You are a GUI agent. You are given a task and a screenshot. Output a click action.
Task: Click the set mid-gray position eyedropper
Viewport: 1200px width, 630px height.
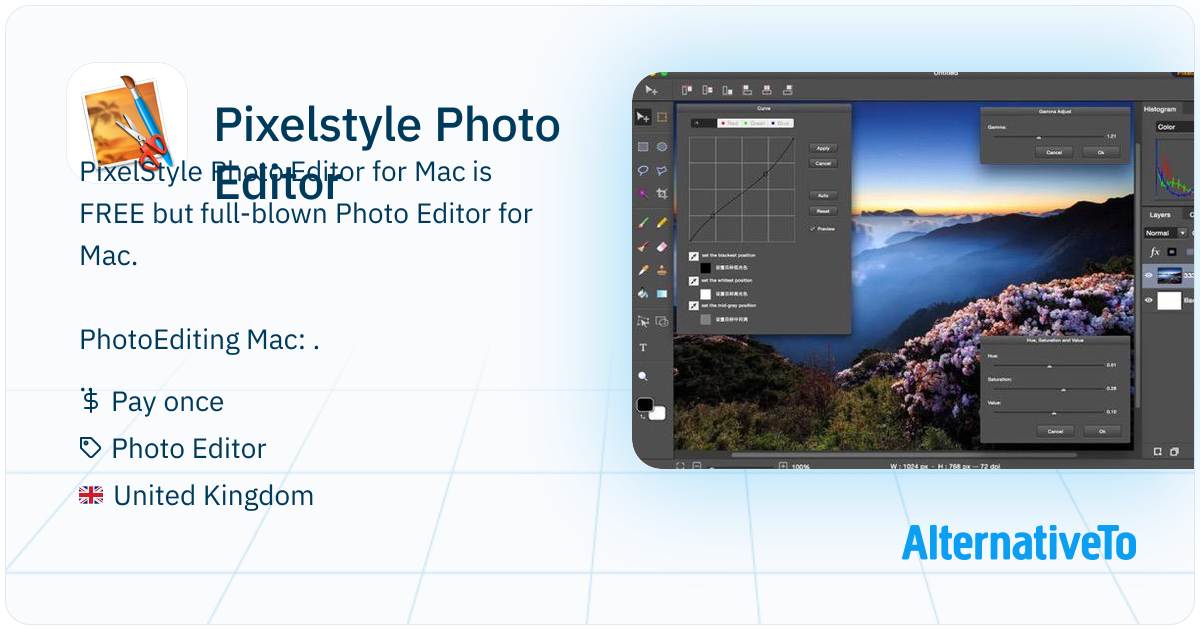tap(694, 305)
